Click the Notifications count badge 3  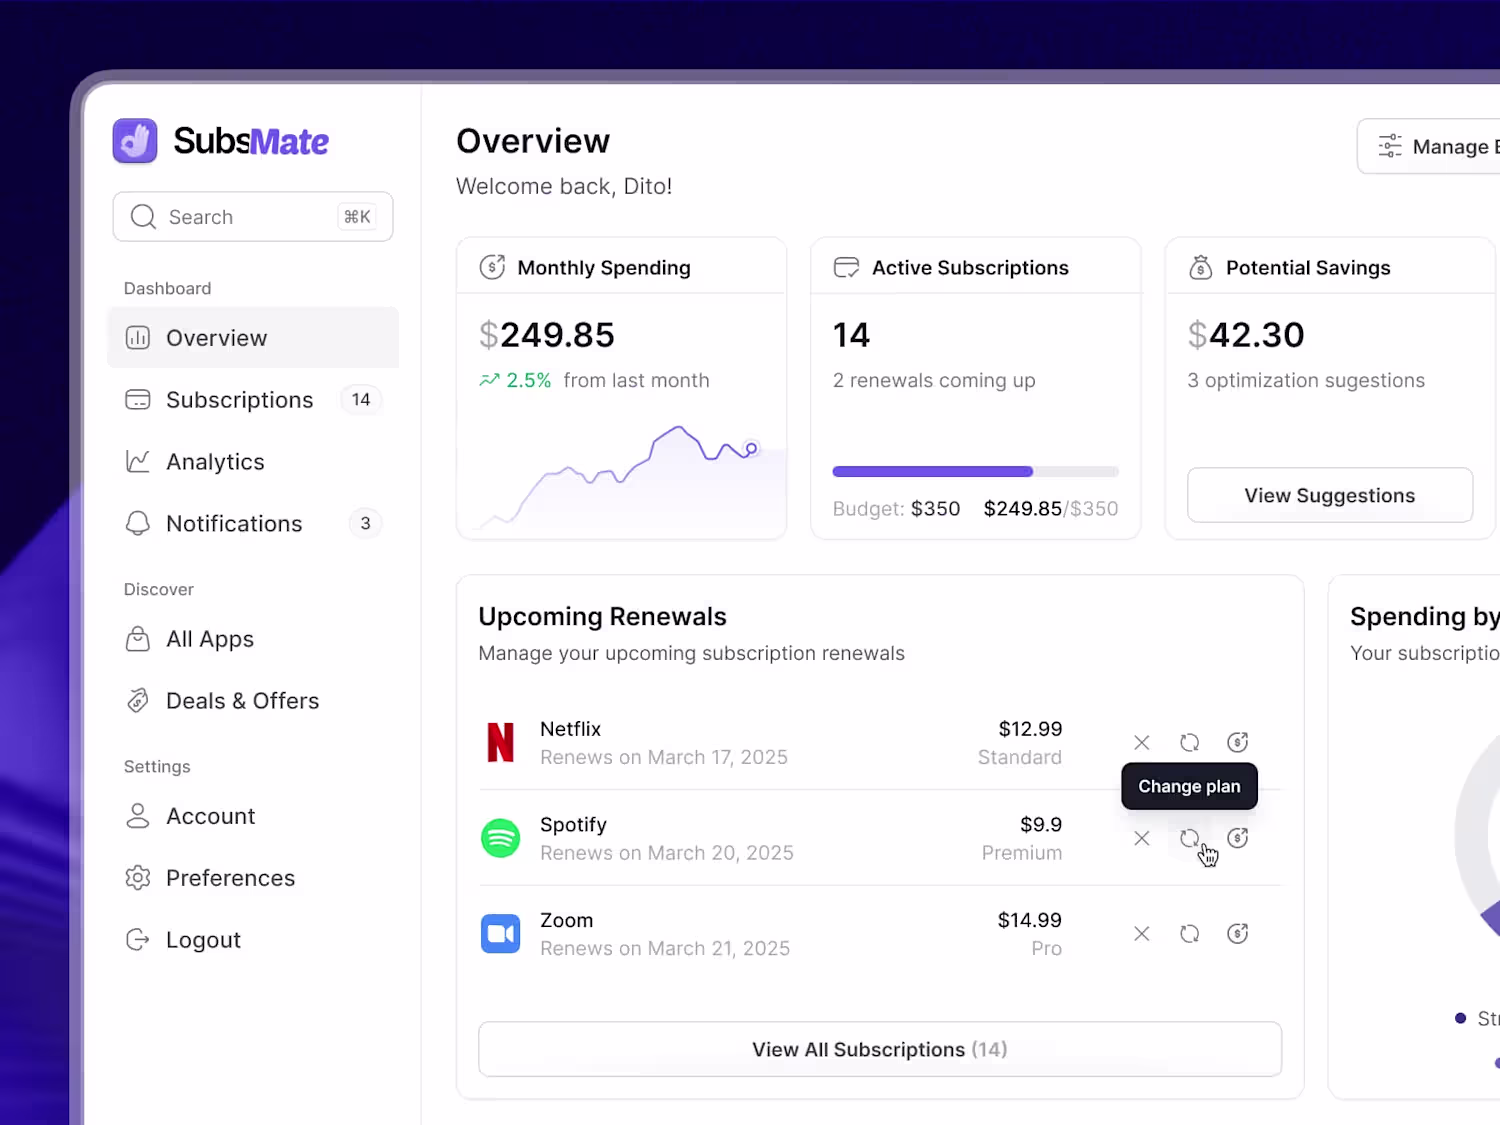click(x=365, y=524)
